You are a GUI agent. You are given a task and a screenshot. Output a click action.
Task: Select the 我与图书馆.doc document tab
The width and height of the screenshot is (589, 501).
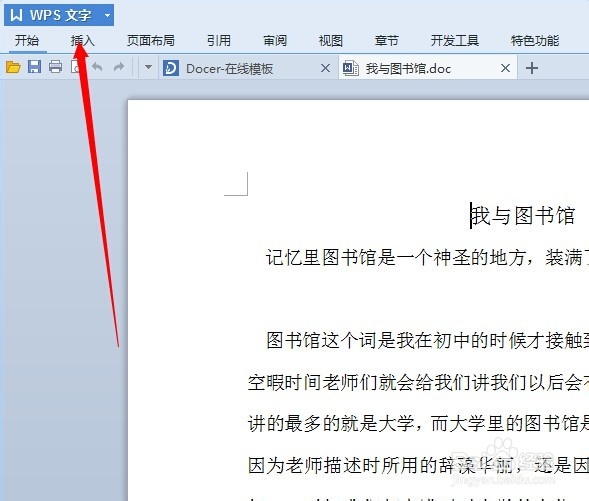pos(428,68)
